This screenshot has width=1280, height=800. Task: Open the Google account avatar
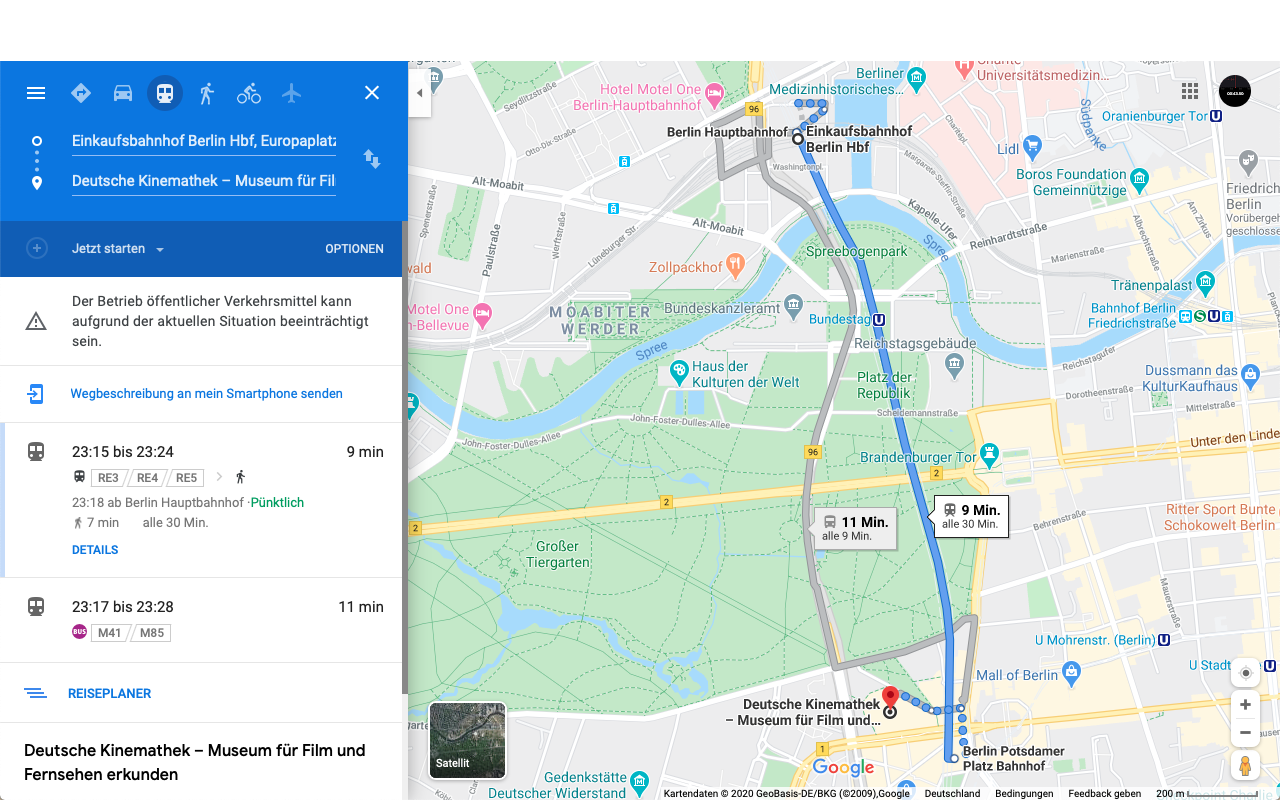[1235, 91]
